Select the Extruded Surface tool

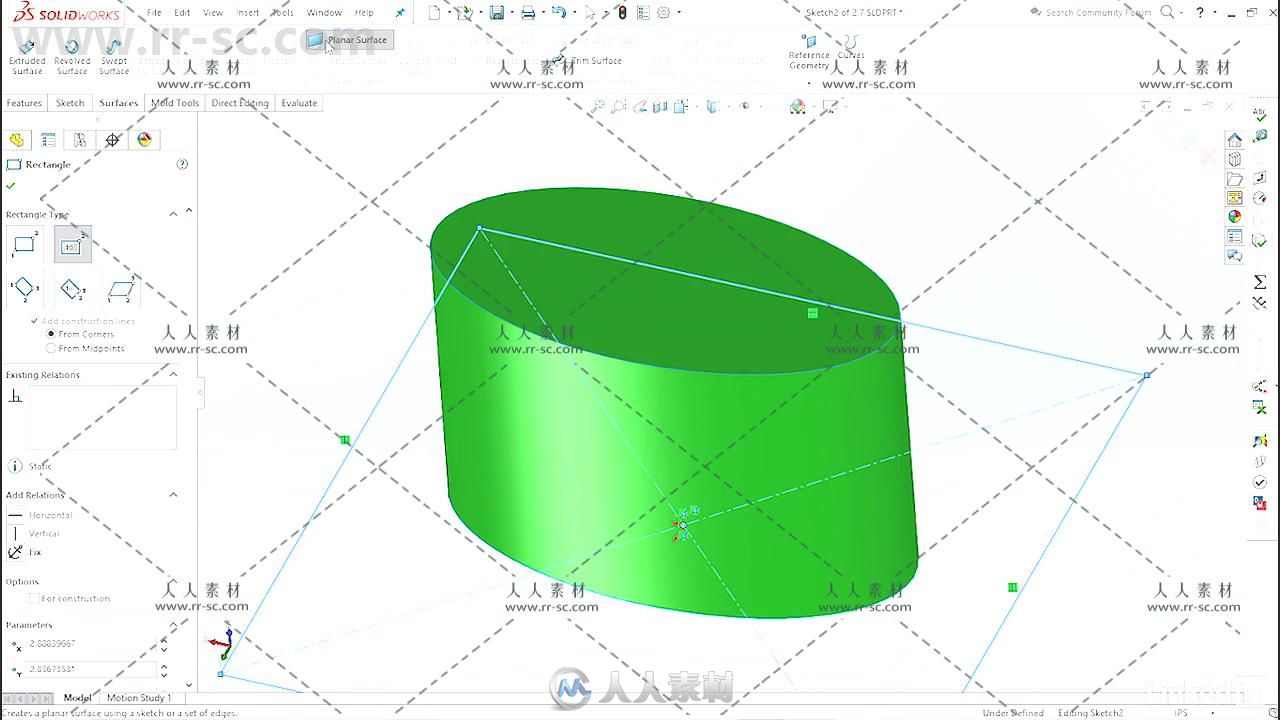27,56
